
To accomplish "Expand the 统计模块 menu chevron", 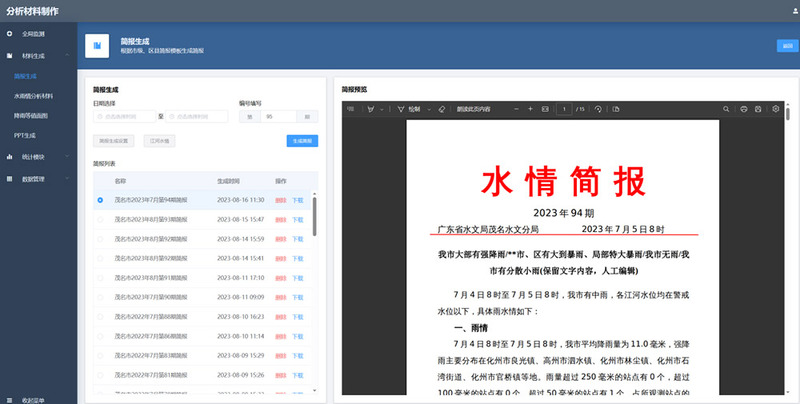I will pos(67,157).
